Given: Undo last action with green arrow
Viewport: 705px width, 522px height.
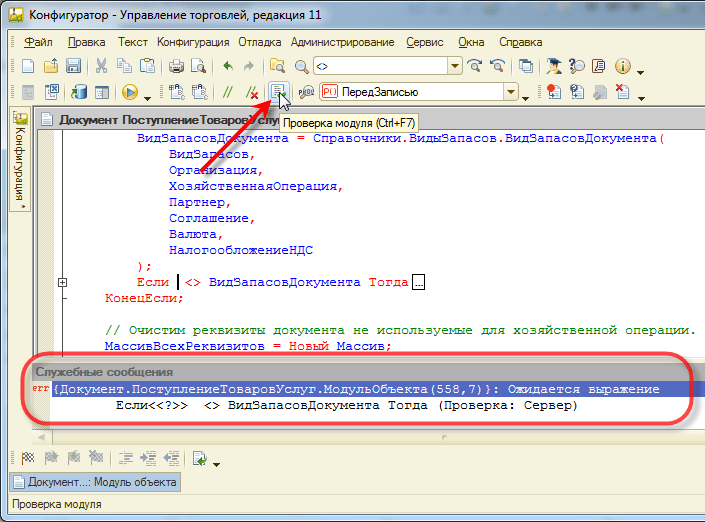Looking at the screenshot, I should tap(228, 66).
